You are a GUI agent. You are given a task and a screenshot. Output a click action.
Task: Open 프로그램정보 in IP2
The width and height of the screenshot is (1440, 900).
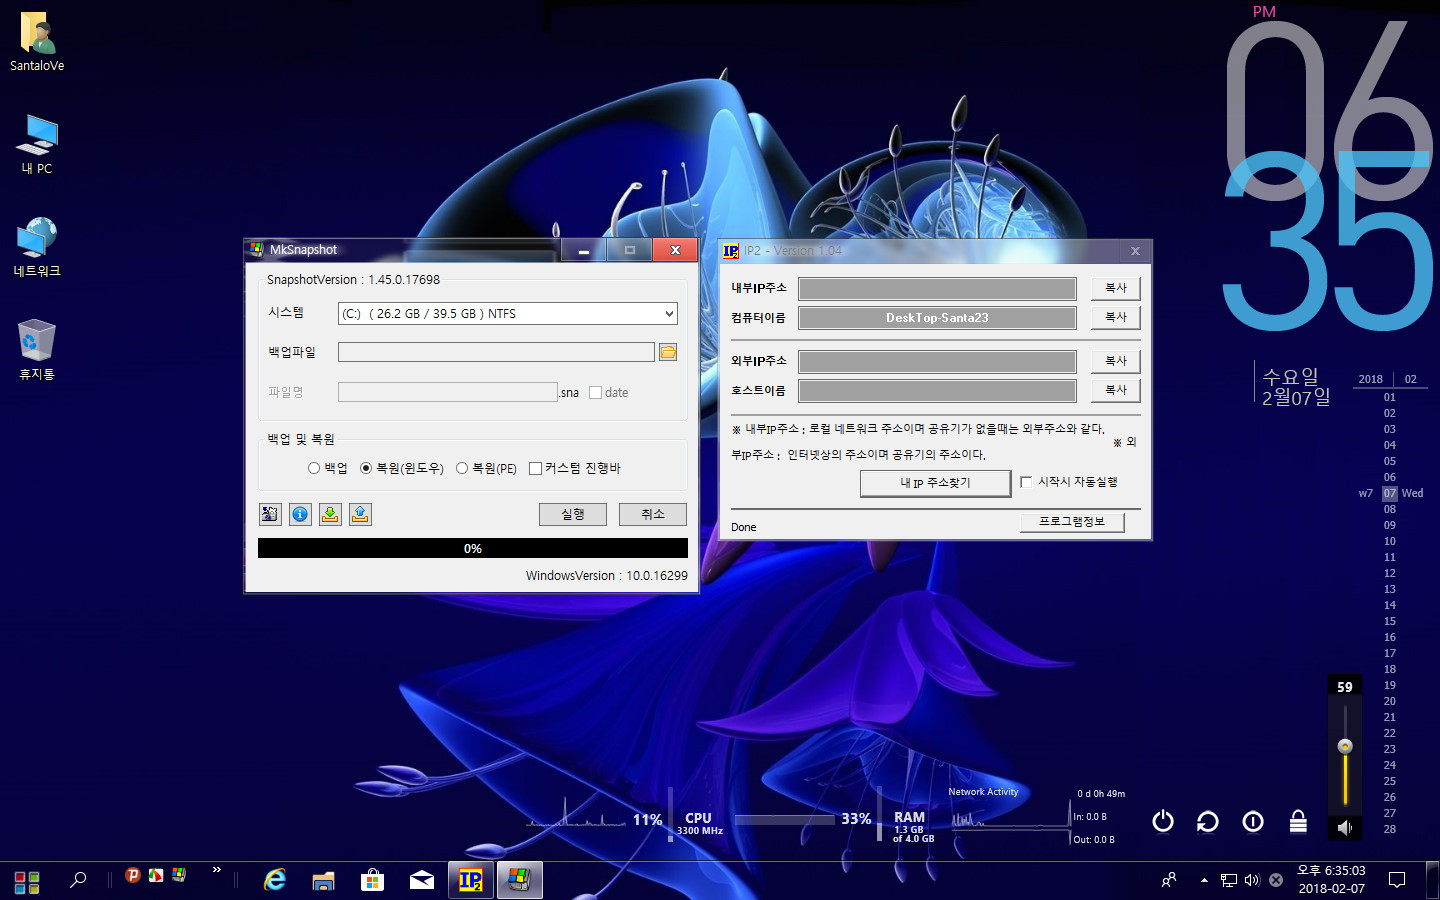point(1072,522)
